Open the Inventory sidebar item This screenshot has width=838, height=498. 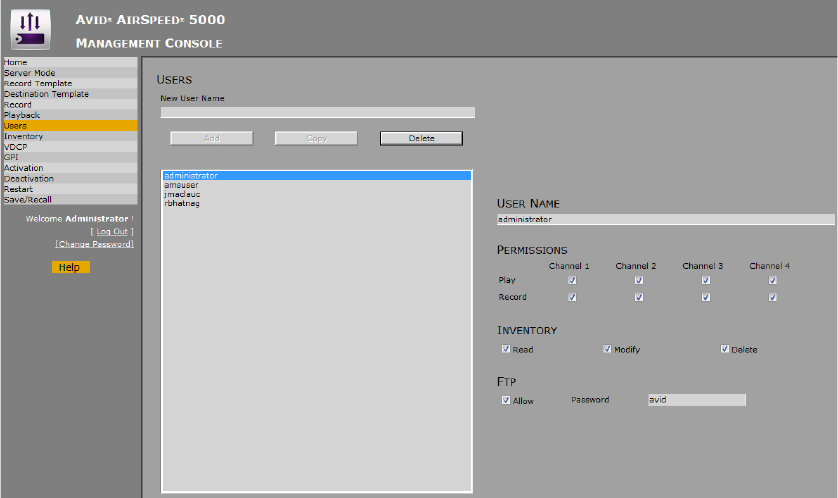tap(70, 136)
